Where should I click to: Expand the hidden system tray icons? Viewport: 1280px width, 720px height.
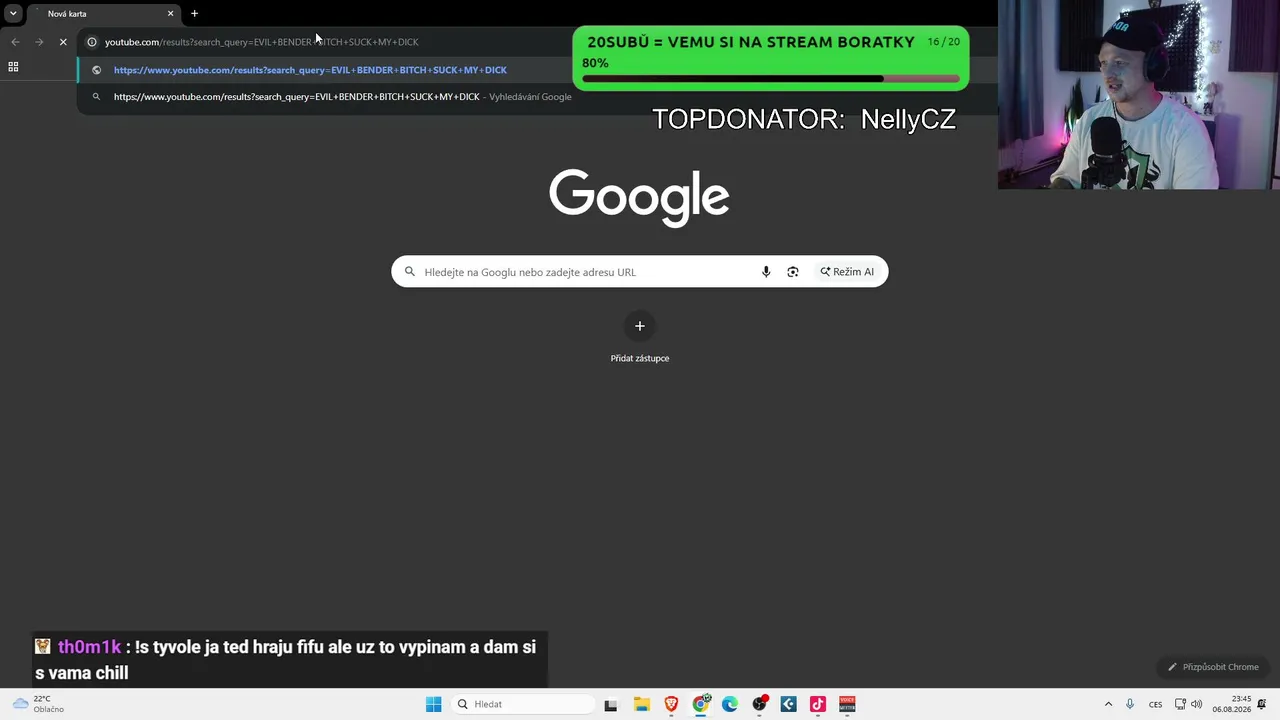pos(1108,704)
